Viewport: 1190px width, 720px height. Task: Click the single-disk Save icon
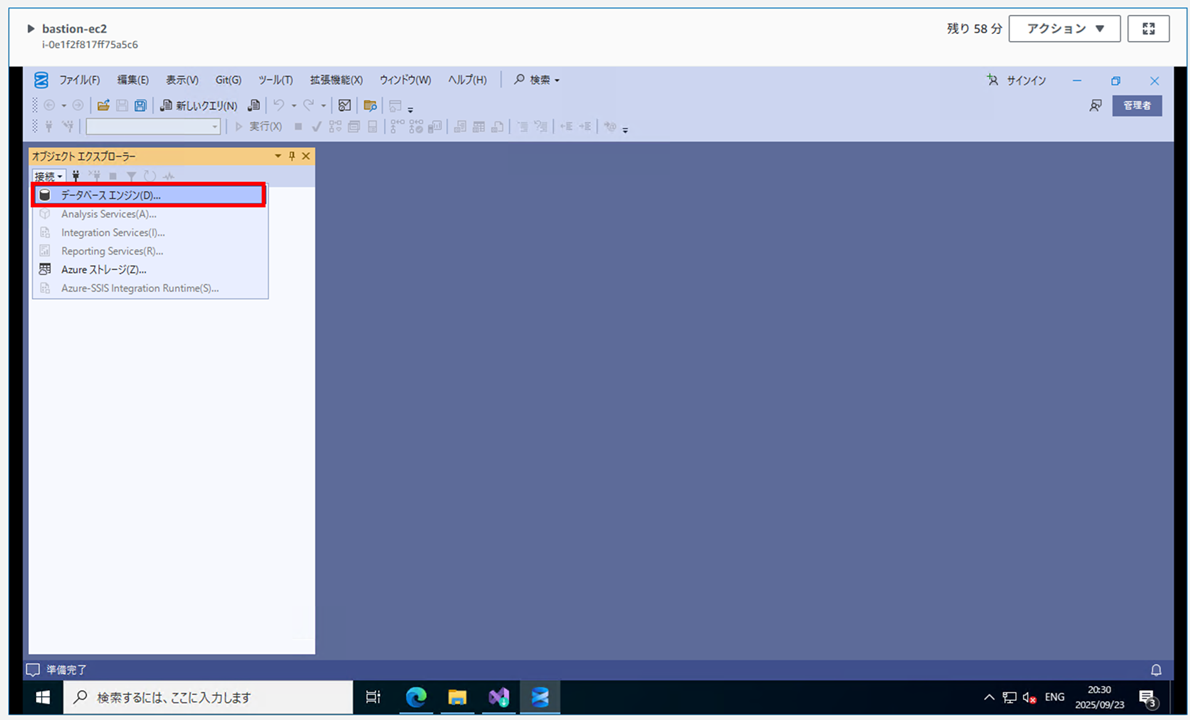(122, 105)
